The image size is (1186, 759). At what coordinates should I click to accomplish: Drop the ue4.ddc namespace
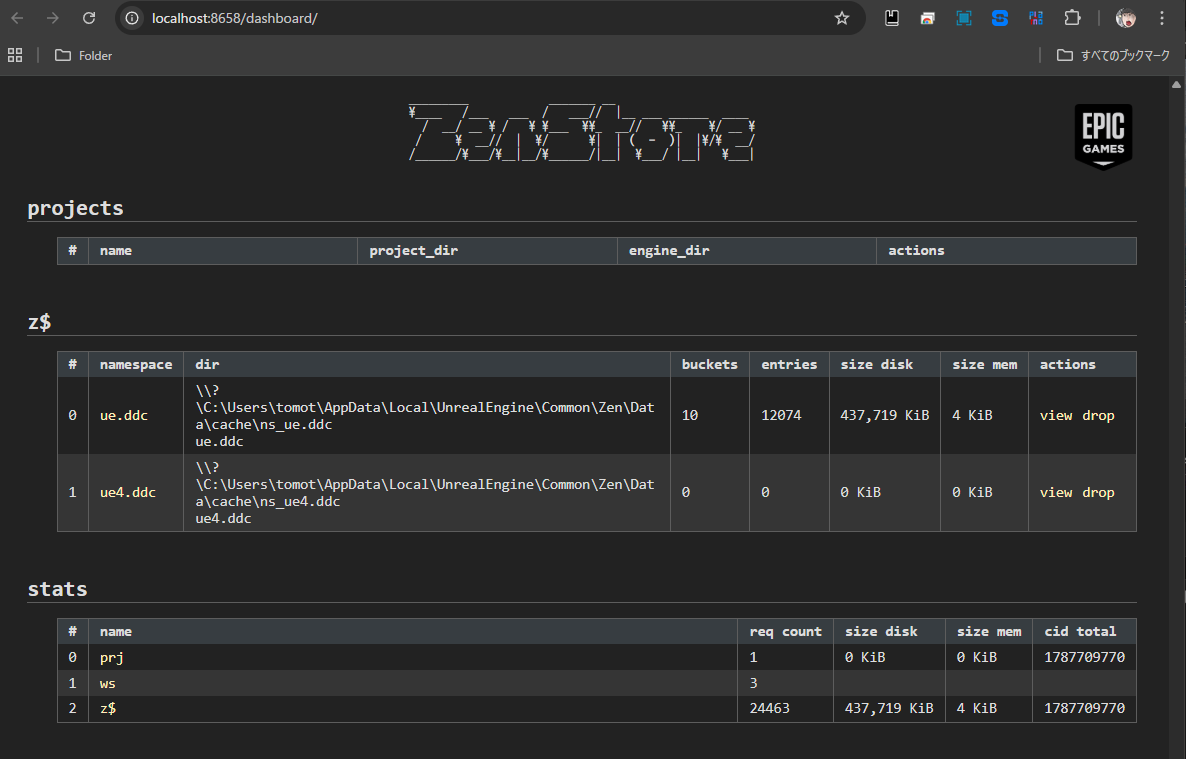tap(1098, 492)
